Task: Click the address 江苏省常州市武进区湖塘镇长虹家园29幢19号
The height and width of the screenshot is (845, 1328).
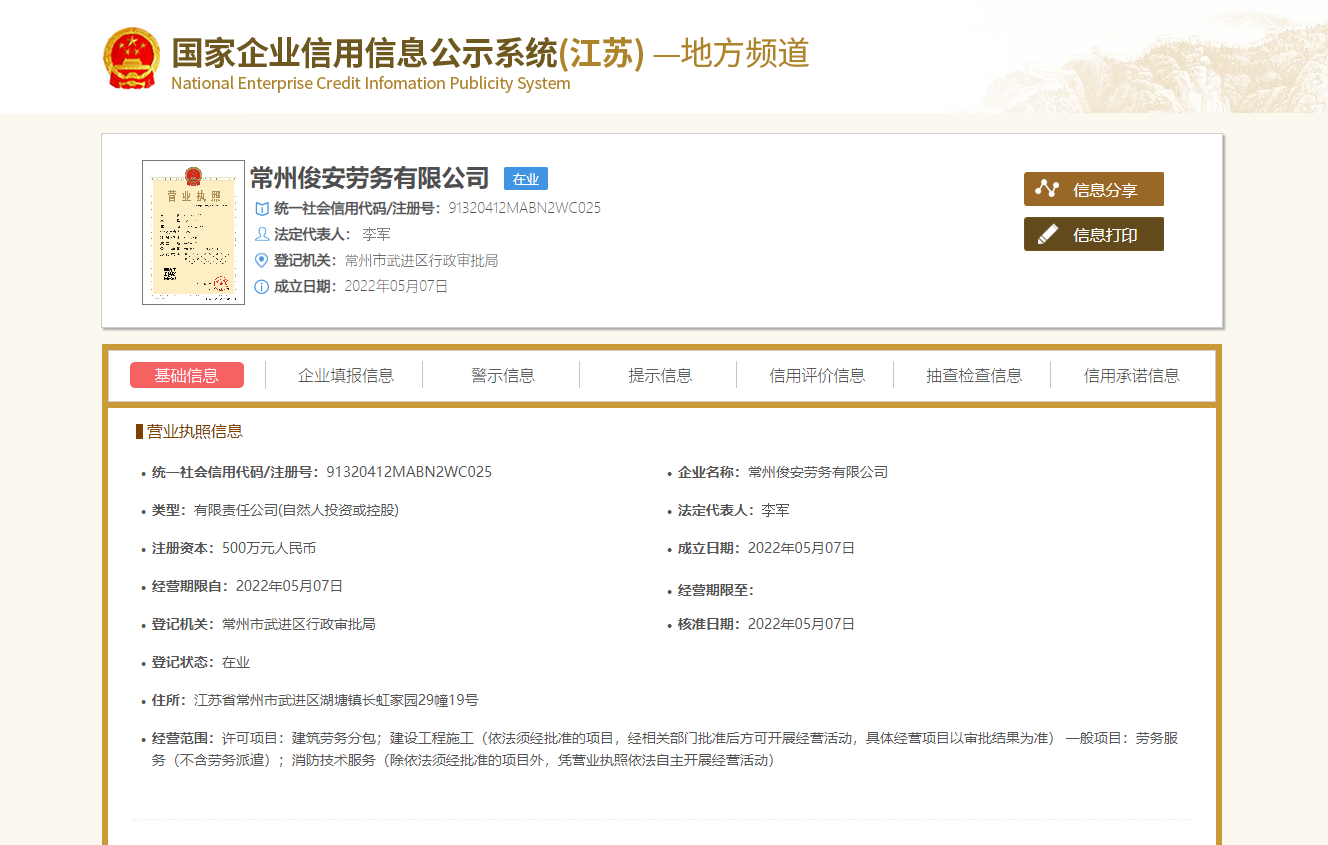Action: pos(336,700)
